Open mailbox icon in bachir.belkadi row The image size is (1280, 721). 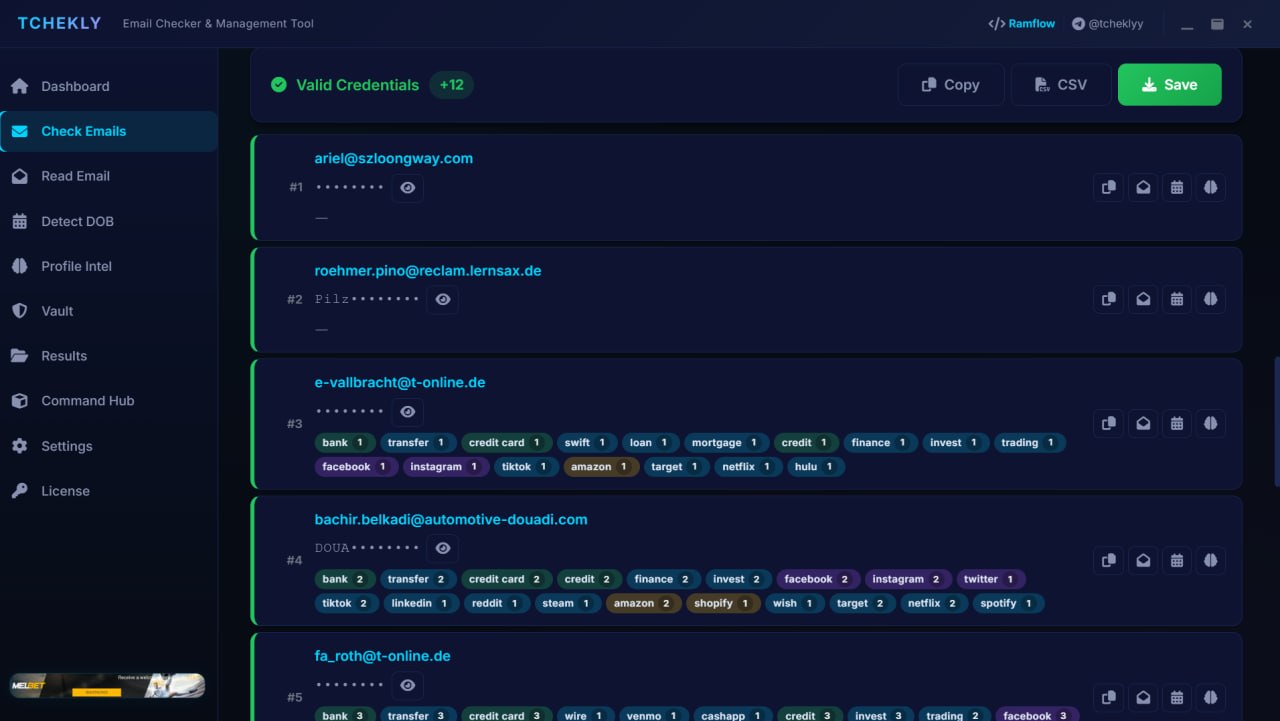pyautogui.click(x=1142, y=560)
